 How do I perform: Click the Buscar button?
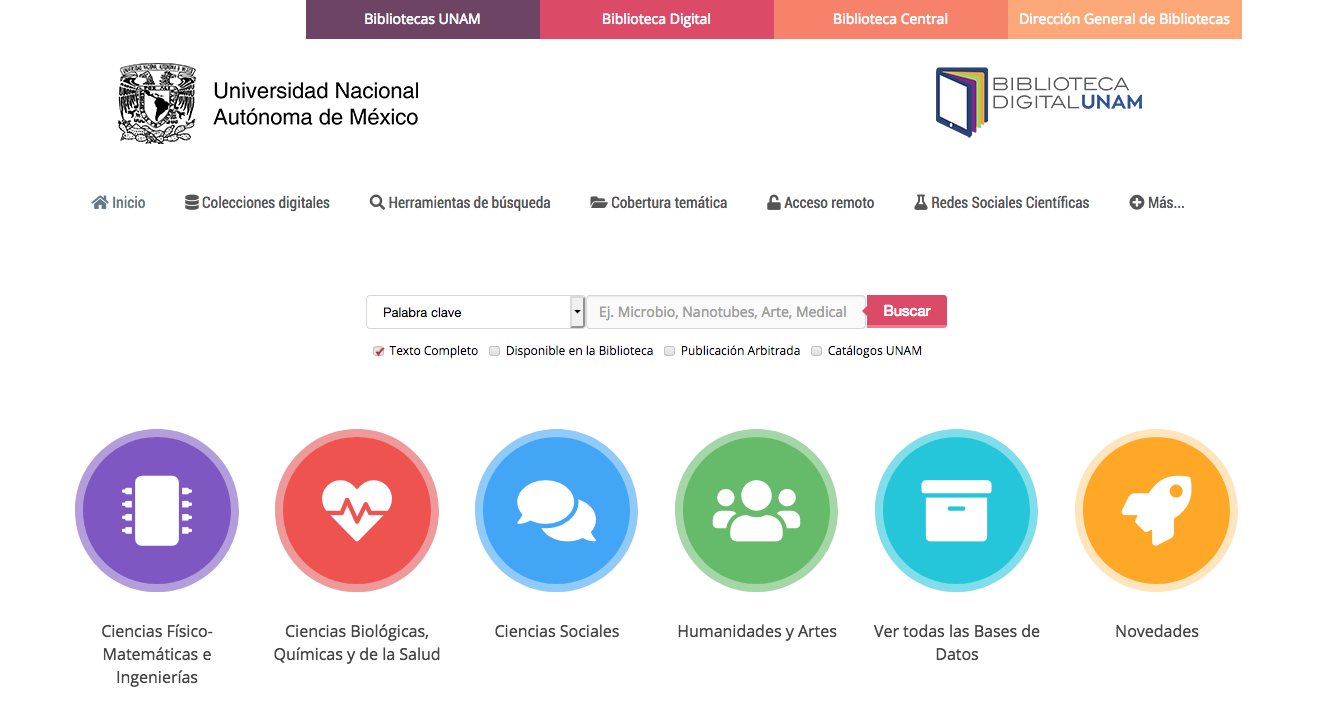point(907,311)
